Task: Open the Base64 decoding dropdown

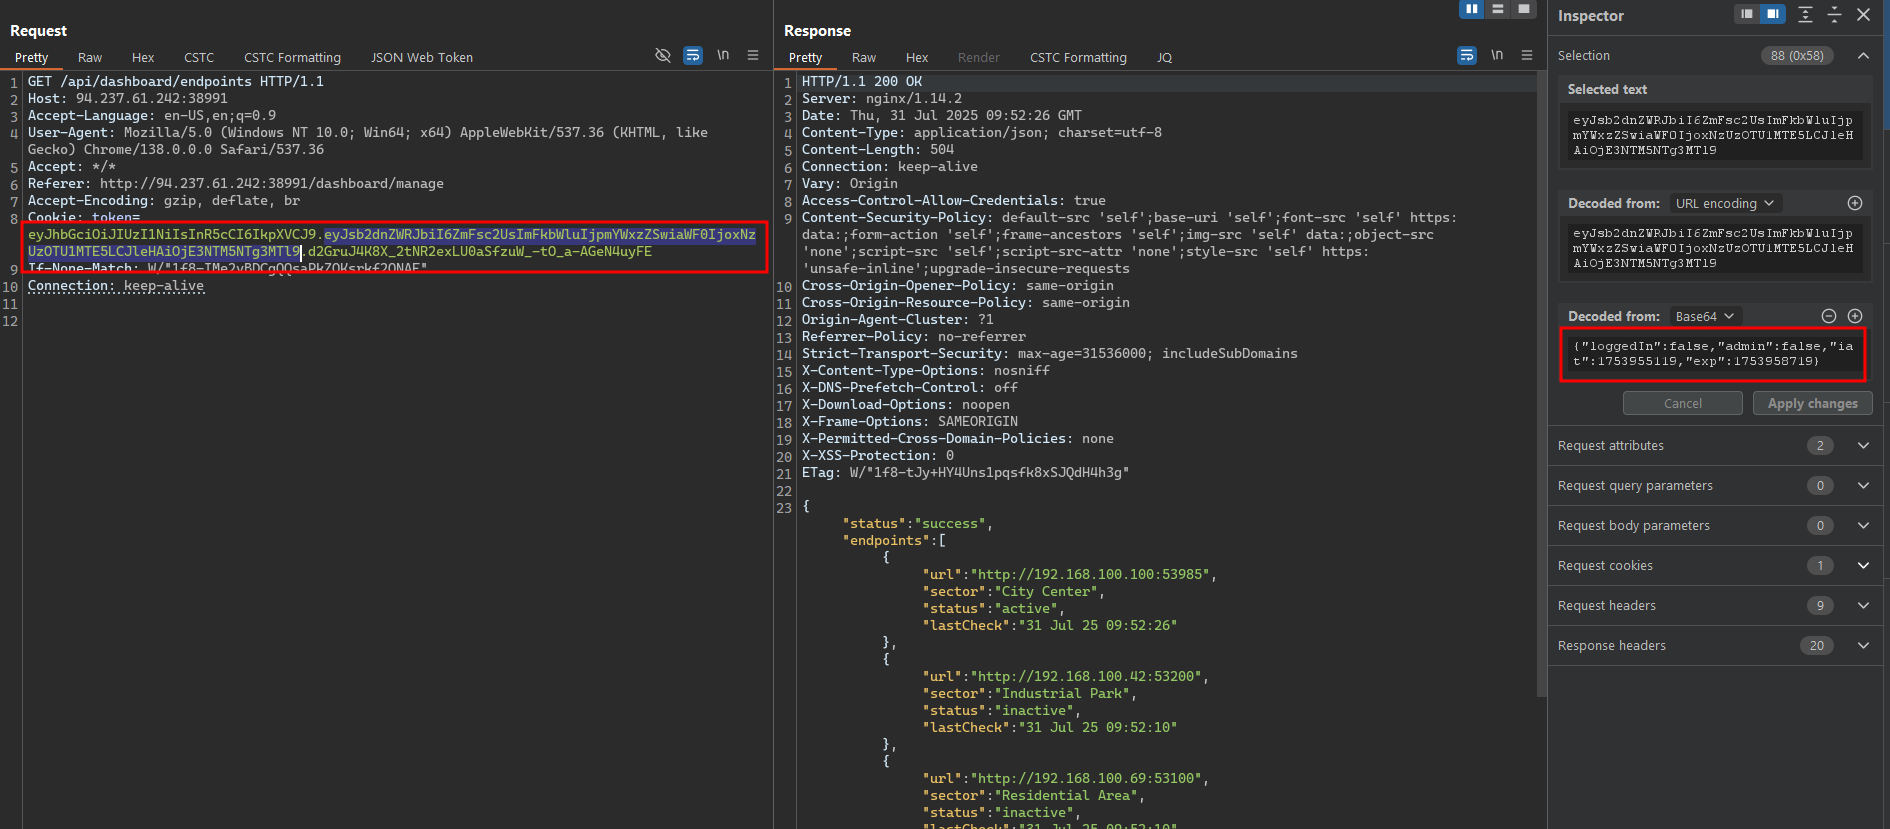Action: pos(1705,316)
